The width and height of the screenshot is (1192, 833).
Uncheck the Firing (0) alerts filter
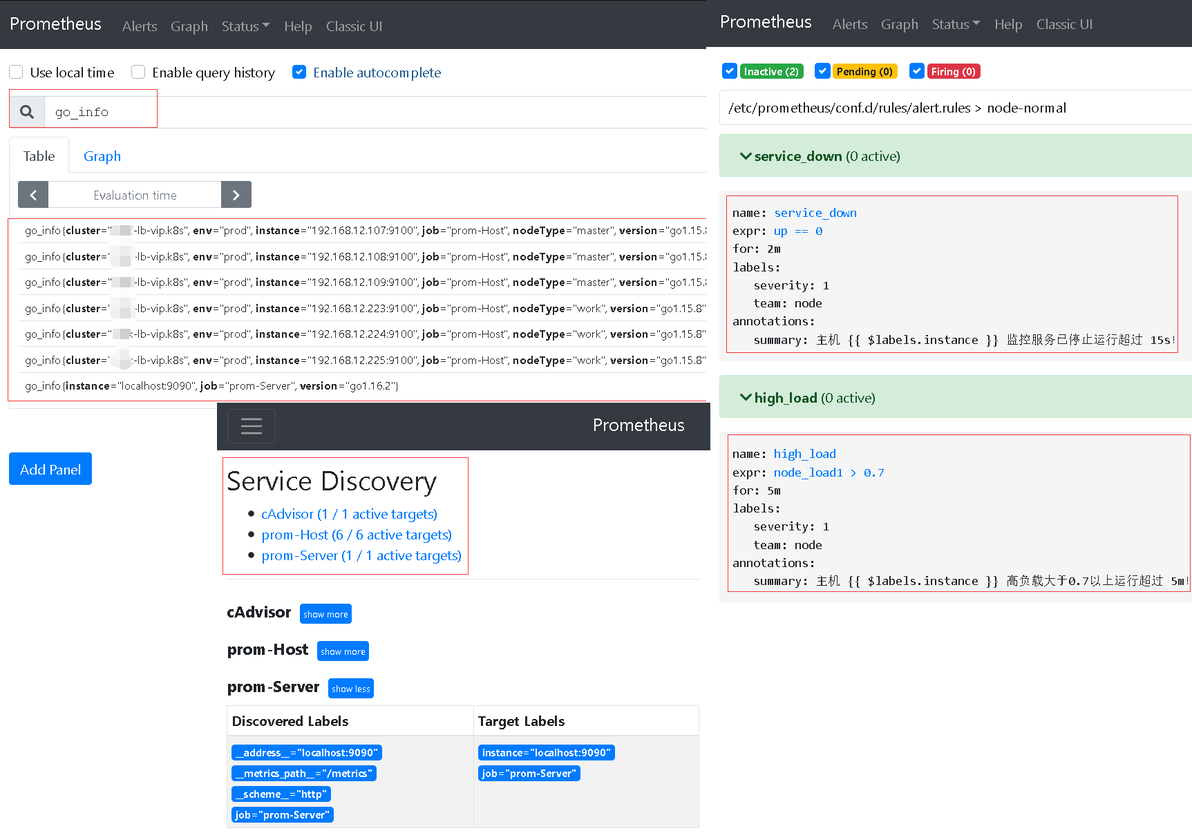[917, 71]
